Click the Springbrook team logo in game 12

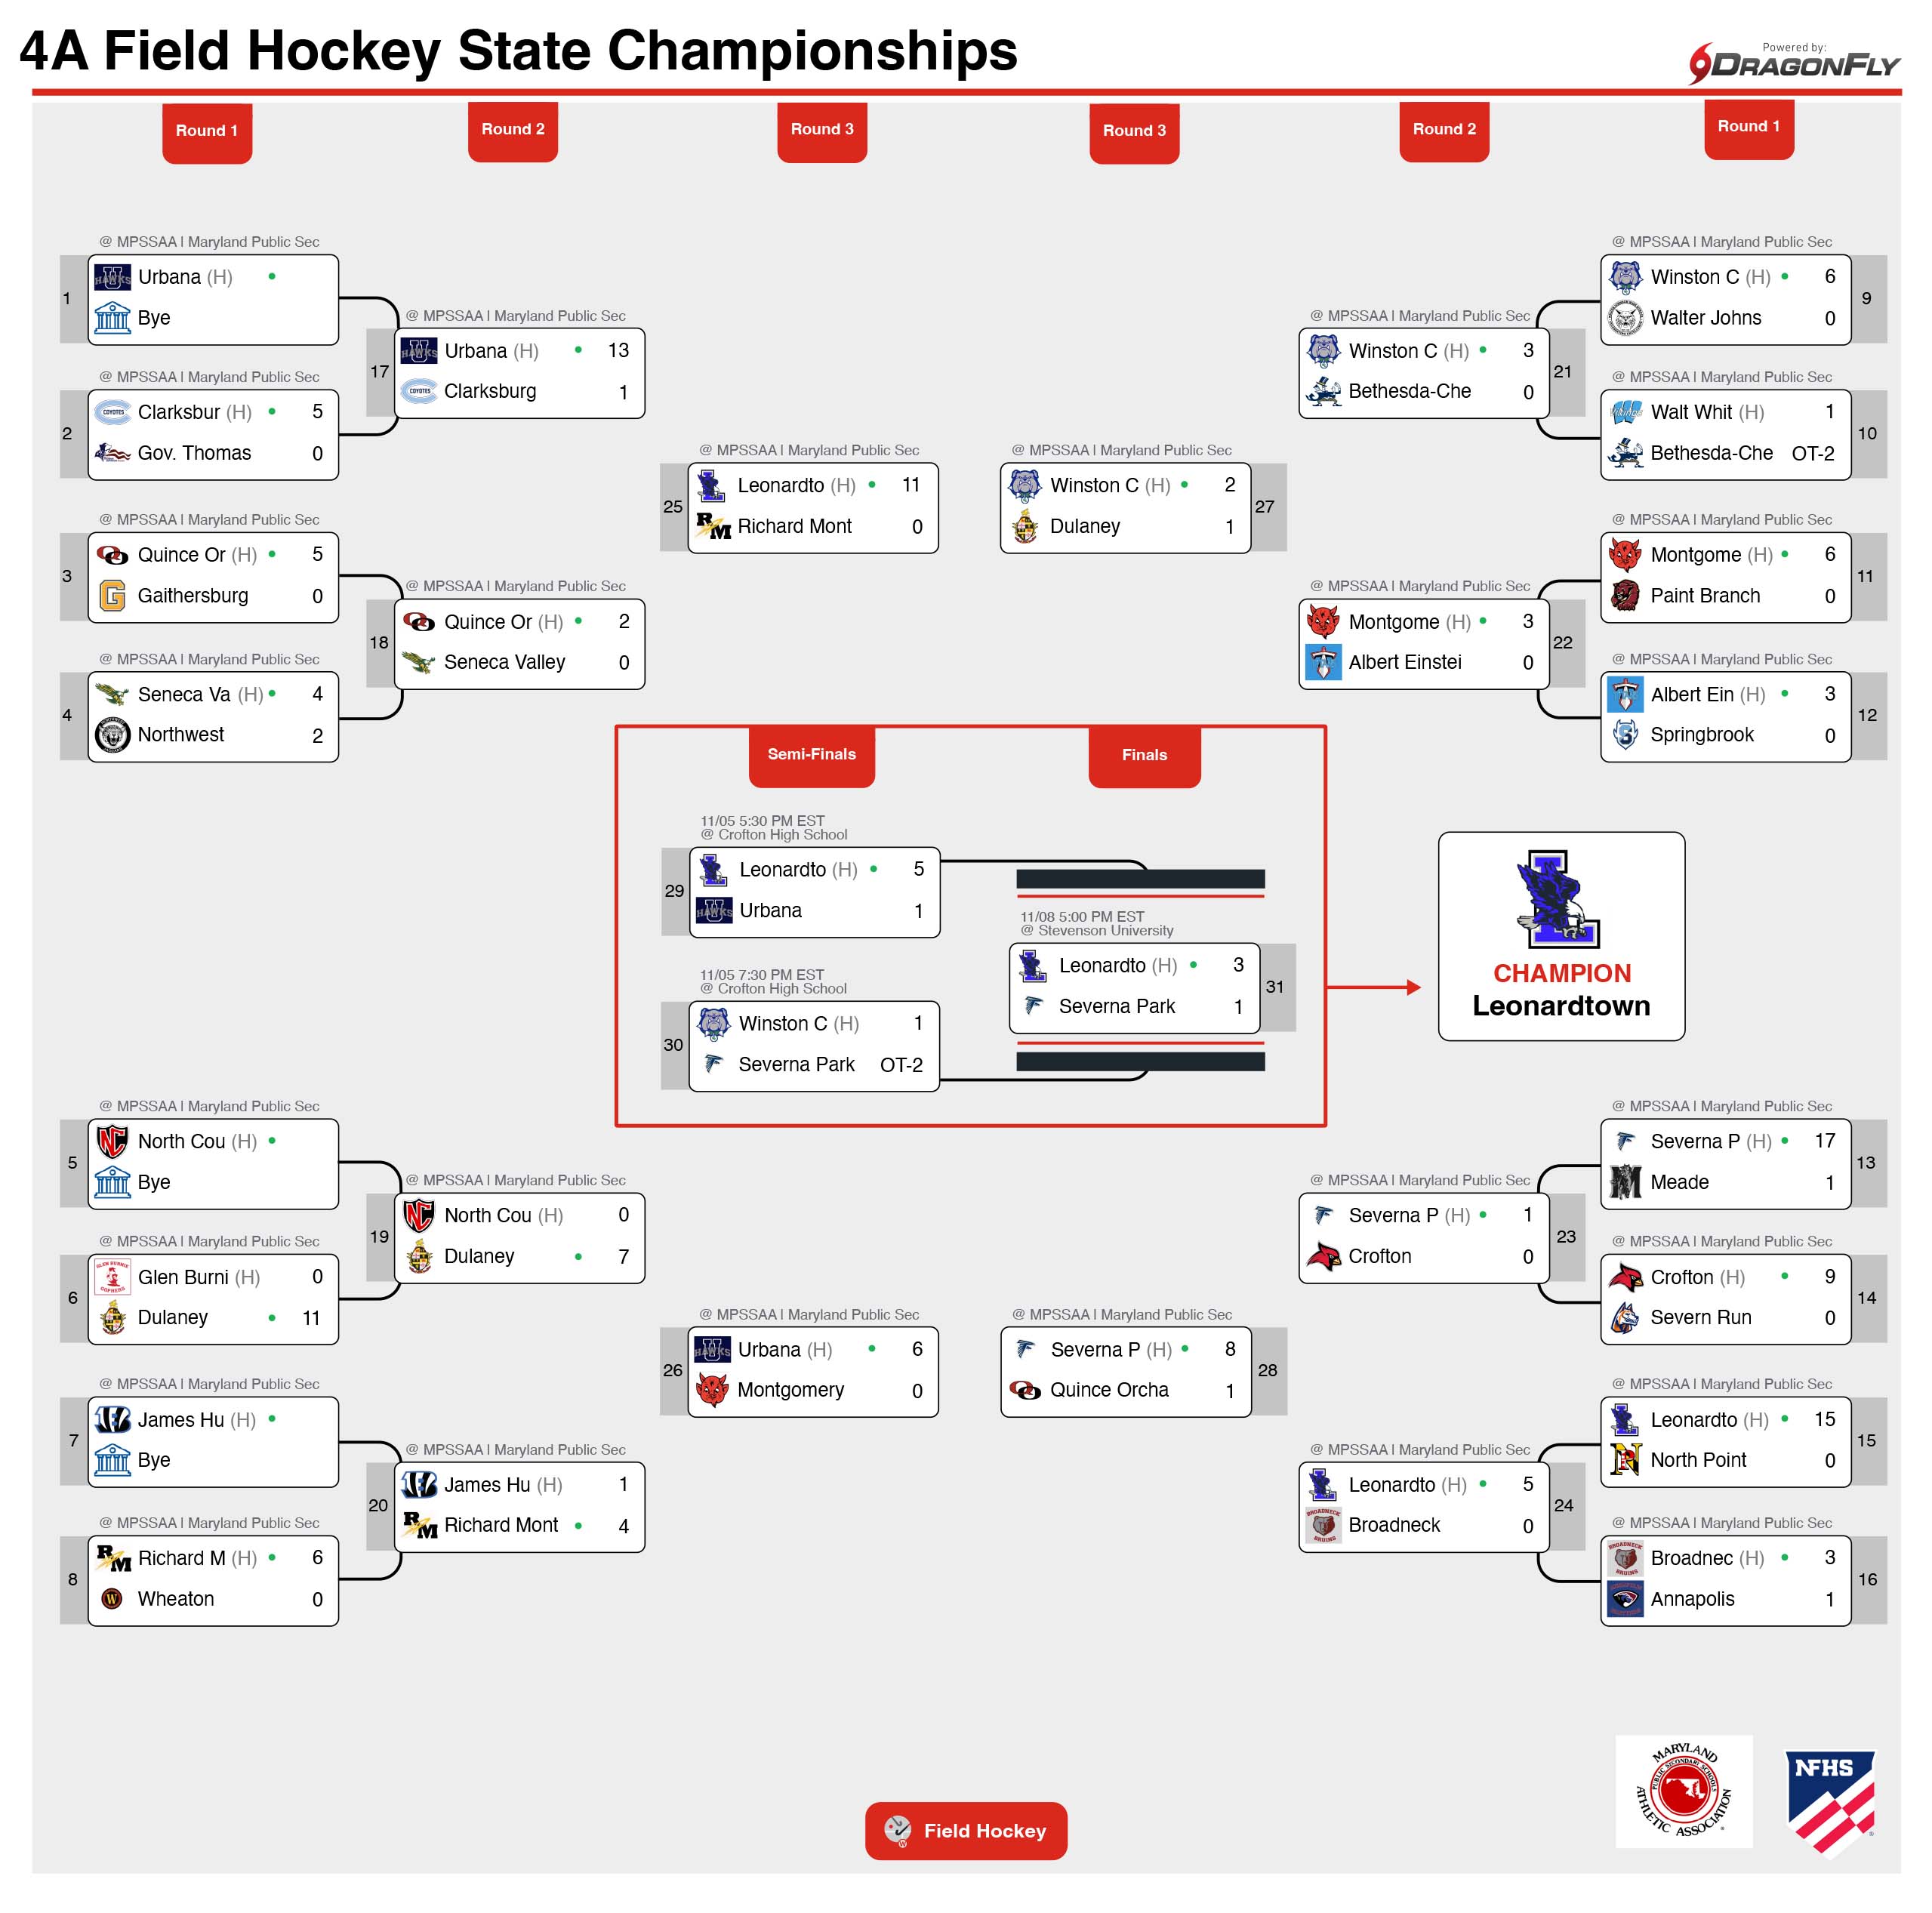pyautogui.click(x=1625, y=735)
